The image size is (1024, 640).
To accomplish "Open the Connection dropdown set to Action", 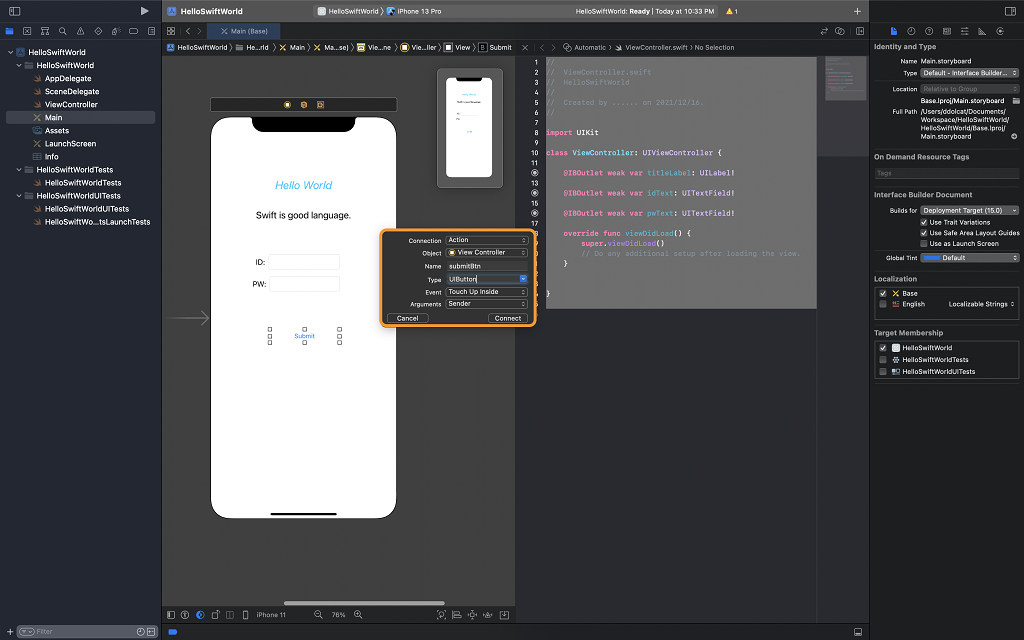I will [486, 240].
